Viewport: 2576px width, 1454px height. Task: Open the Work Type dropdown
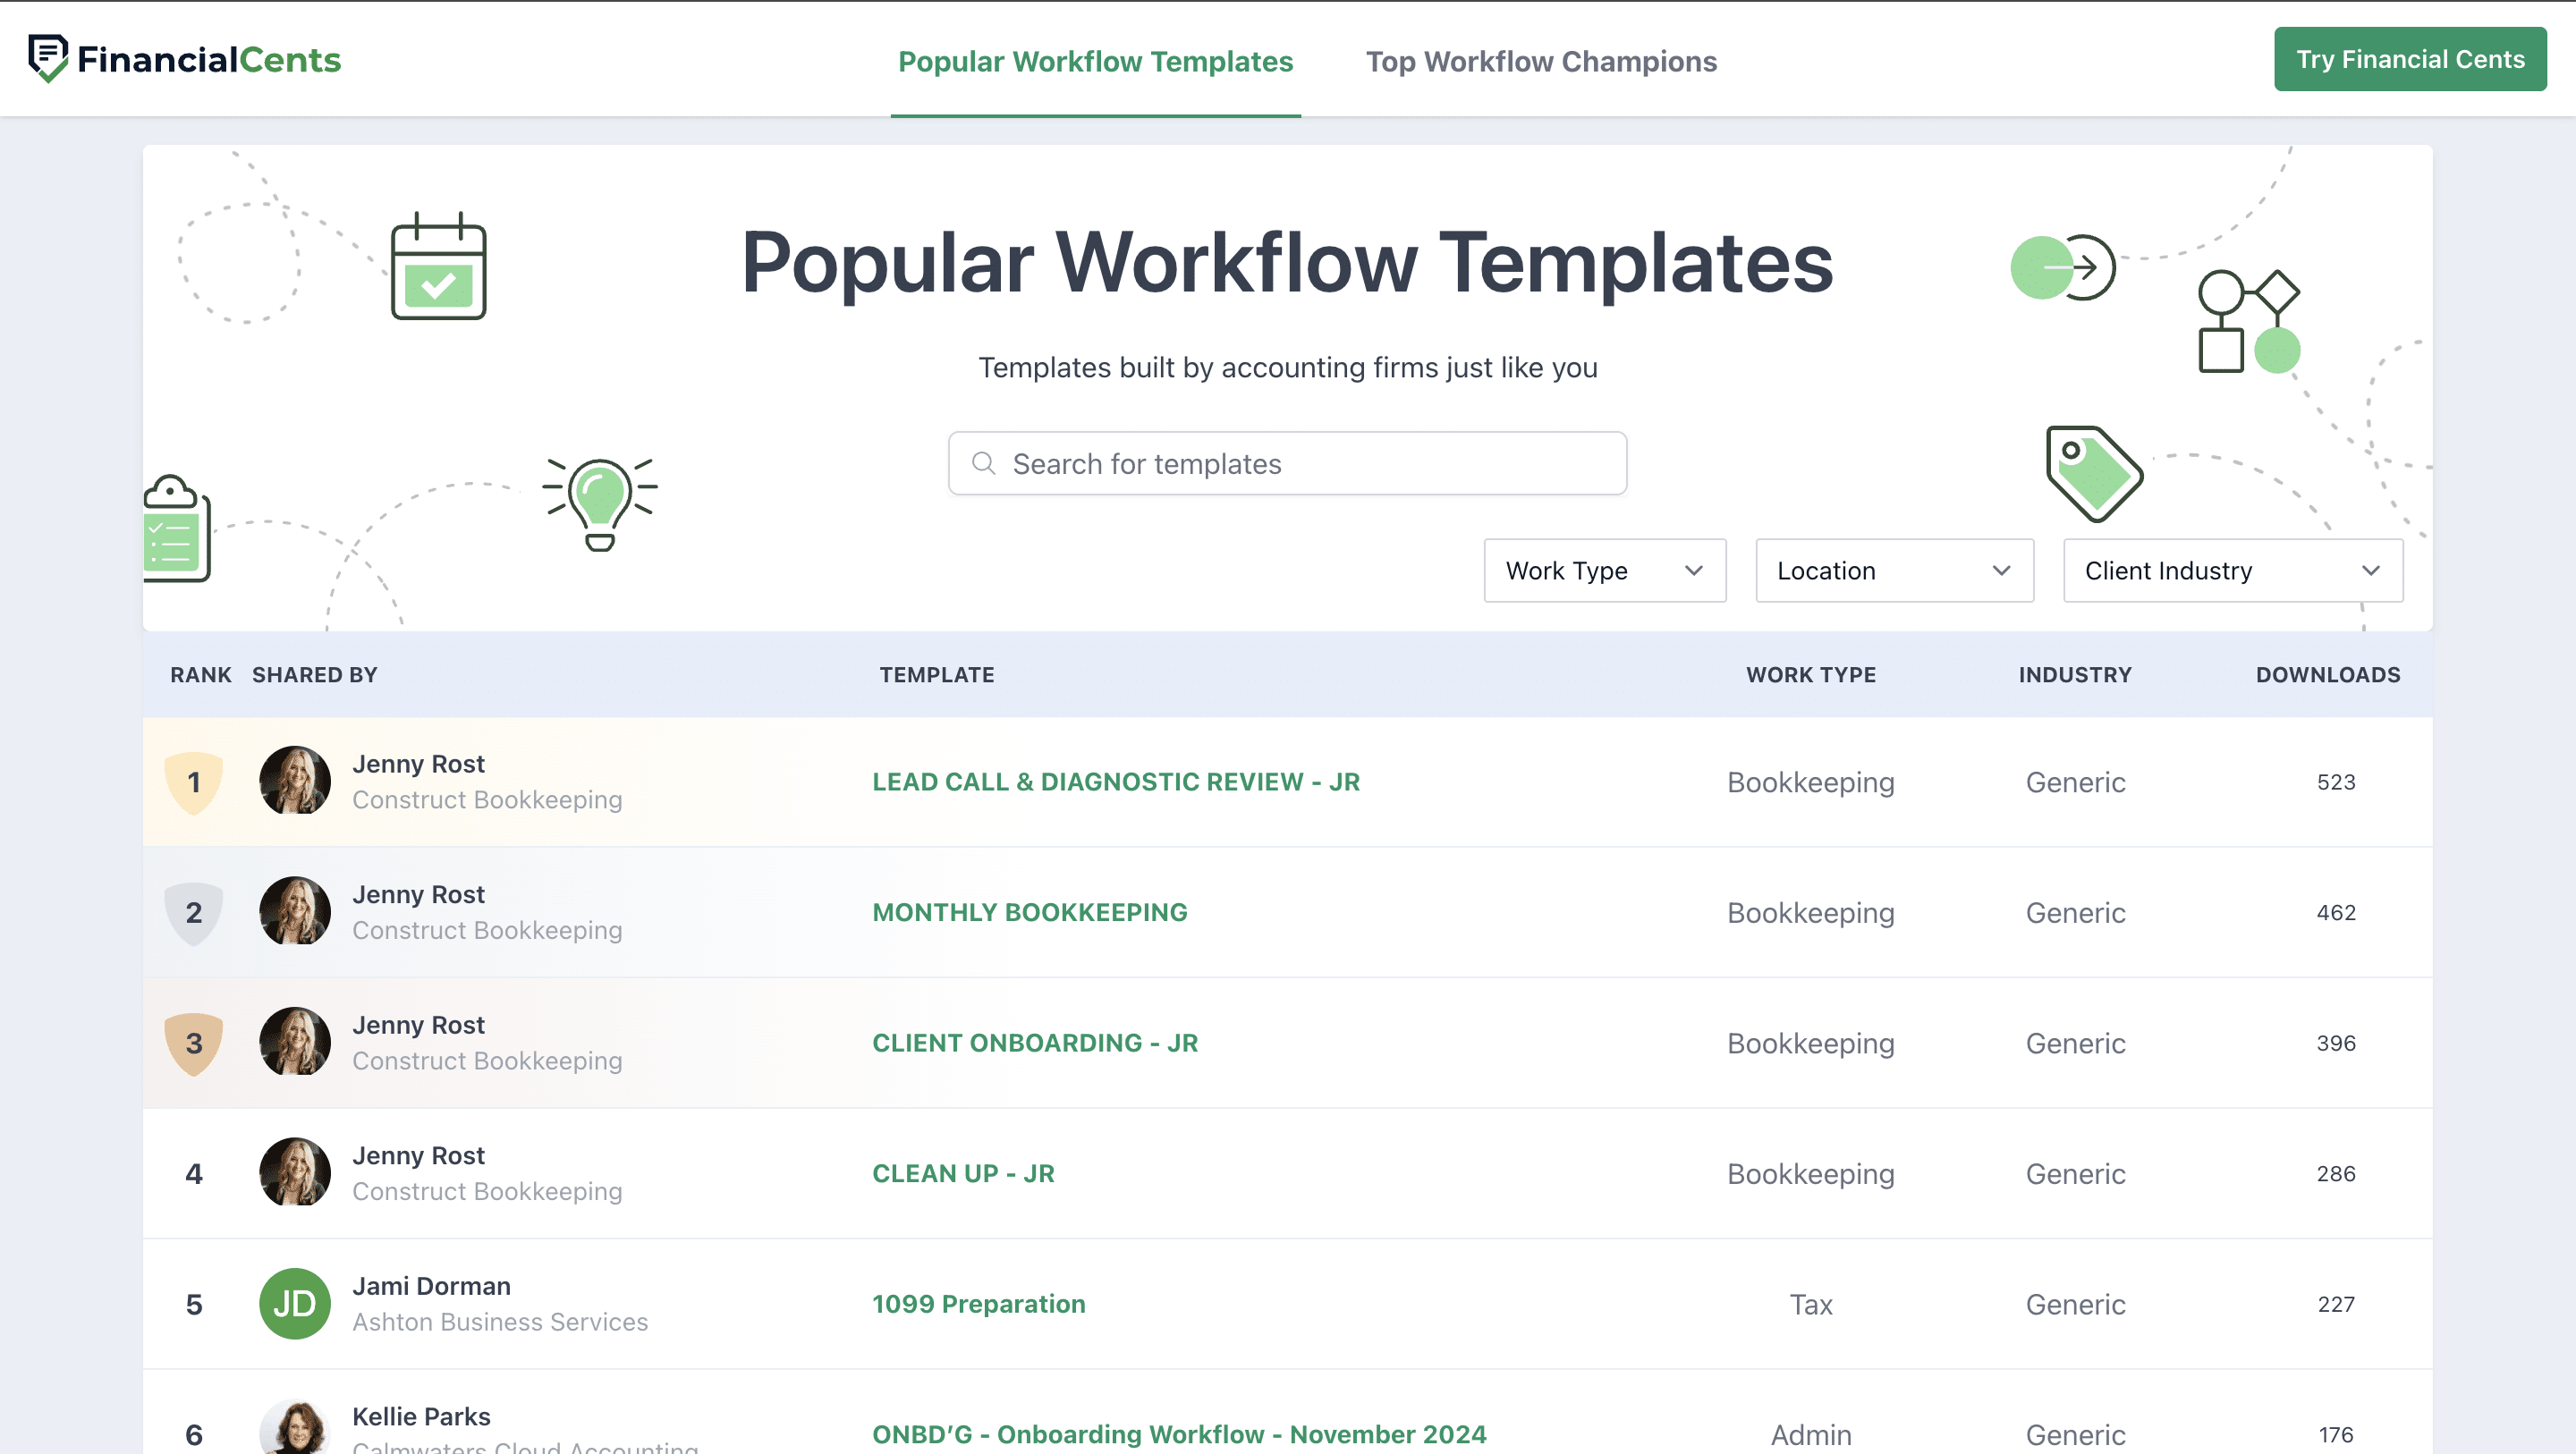(1604, 570)
